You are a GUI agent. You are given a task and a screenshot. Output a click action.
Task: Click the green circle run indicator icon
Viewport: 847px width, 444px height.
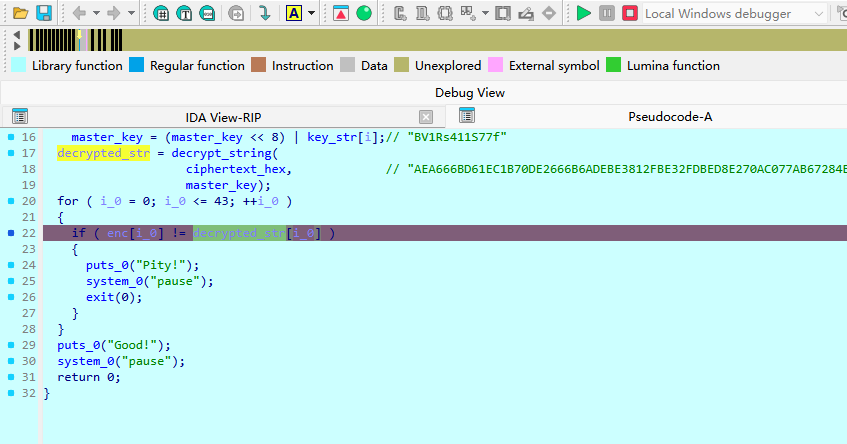[364, 13]
